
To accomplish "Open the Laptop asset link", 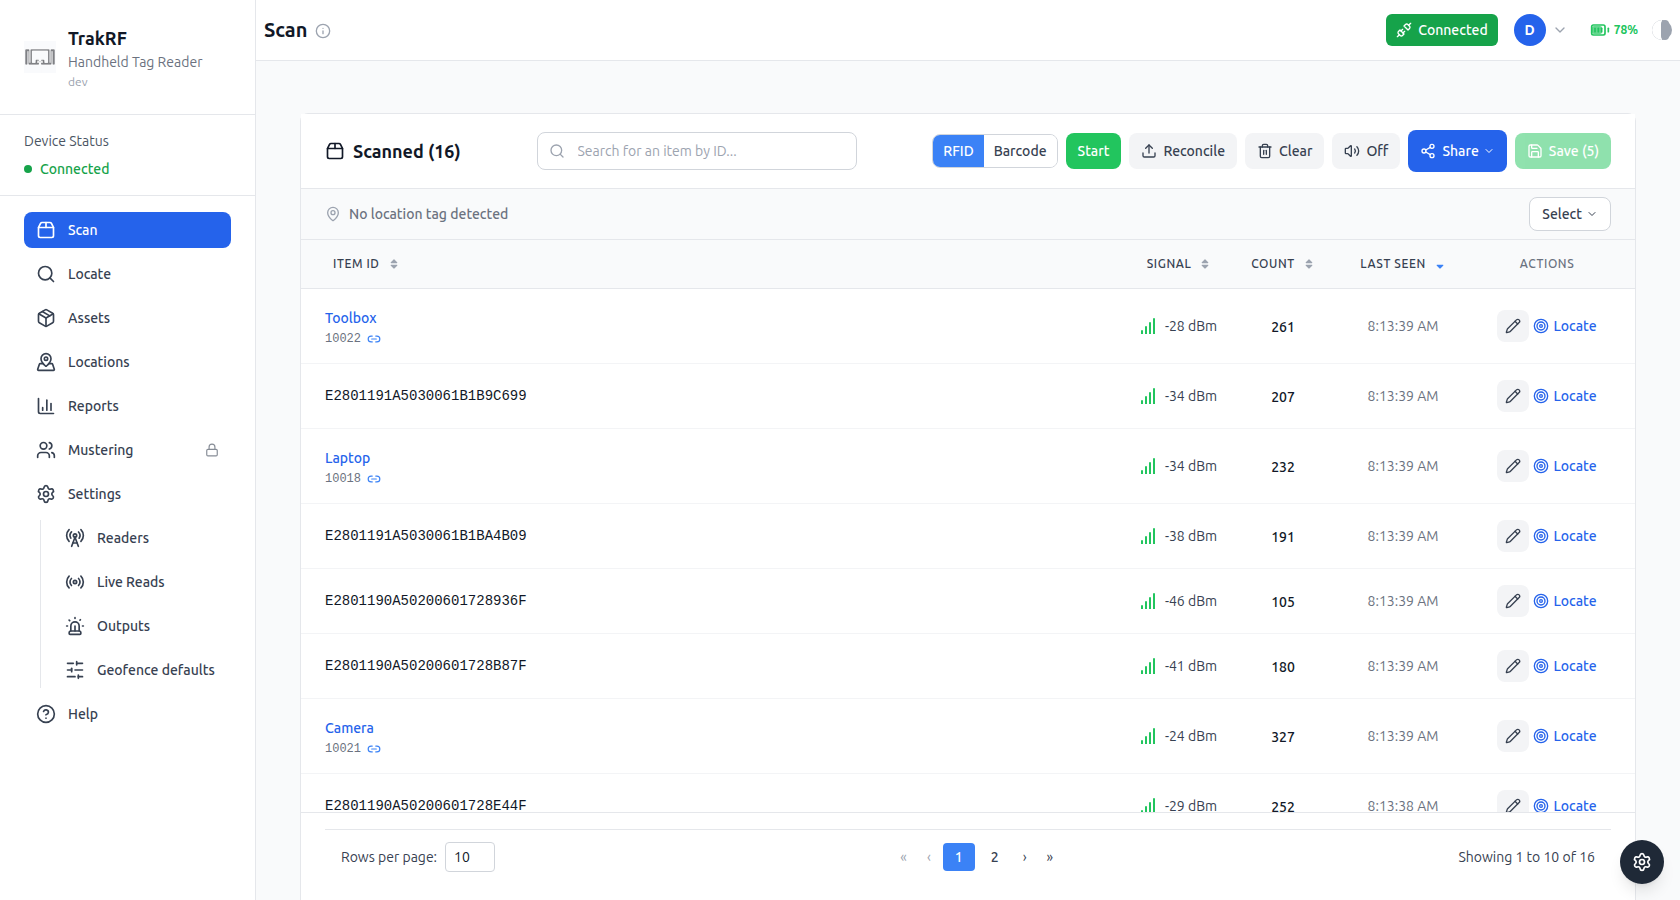I will [x=347, y=458].
